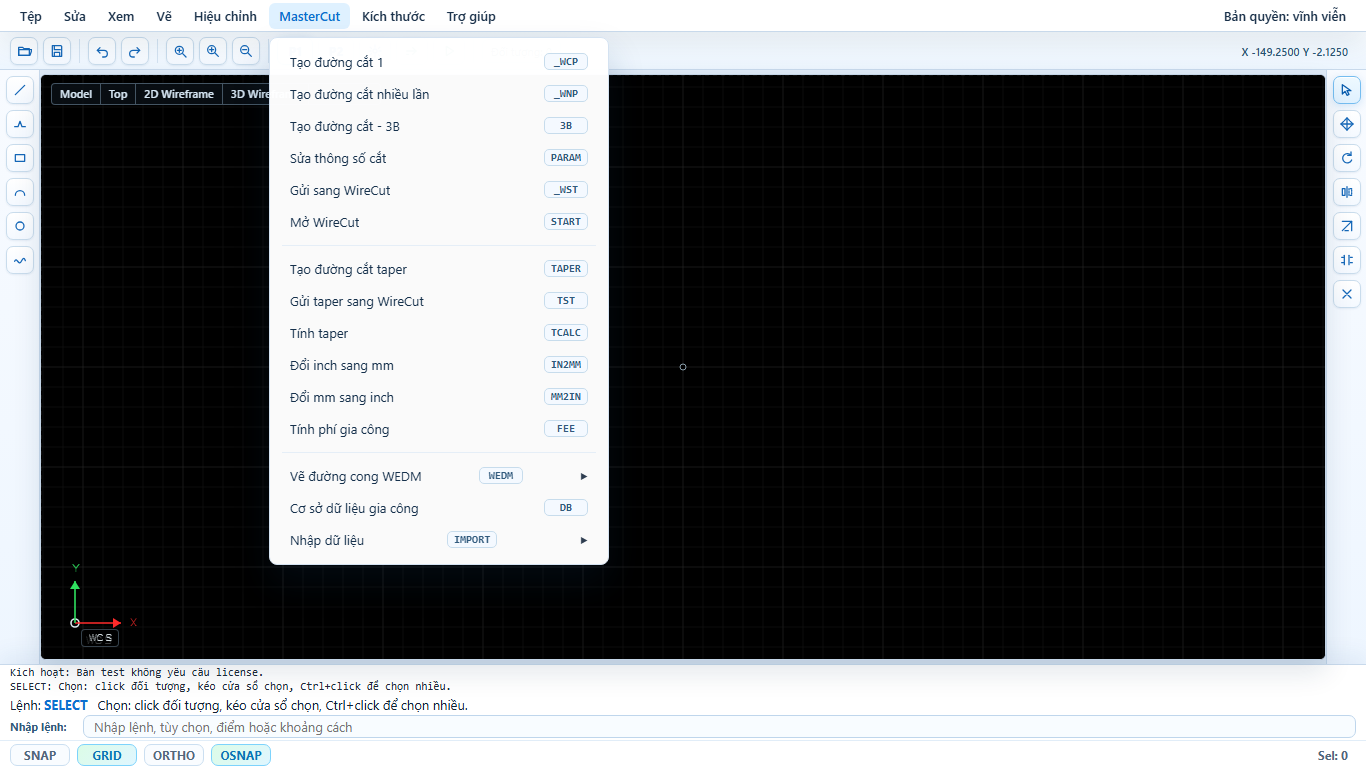Image resolution: width=1366 pixels, height=768 pixels.
Task: Choose Tạo đường cắt - 3B
Action: (439, 126)
